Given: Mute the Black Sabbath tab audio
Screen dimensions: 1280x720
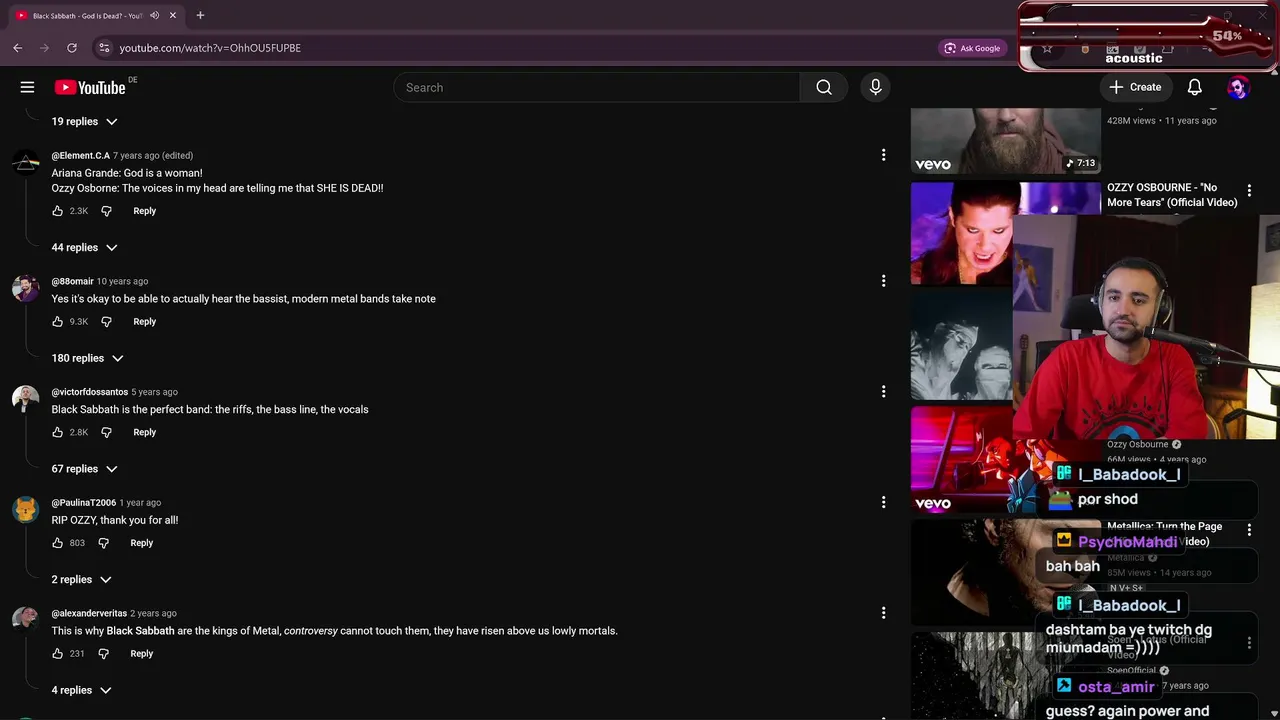Looking at the screenshot, I should click(154, 16).
